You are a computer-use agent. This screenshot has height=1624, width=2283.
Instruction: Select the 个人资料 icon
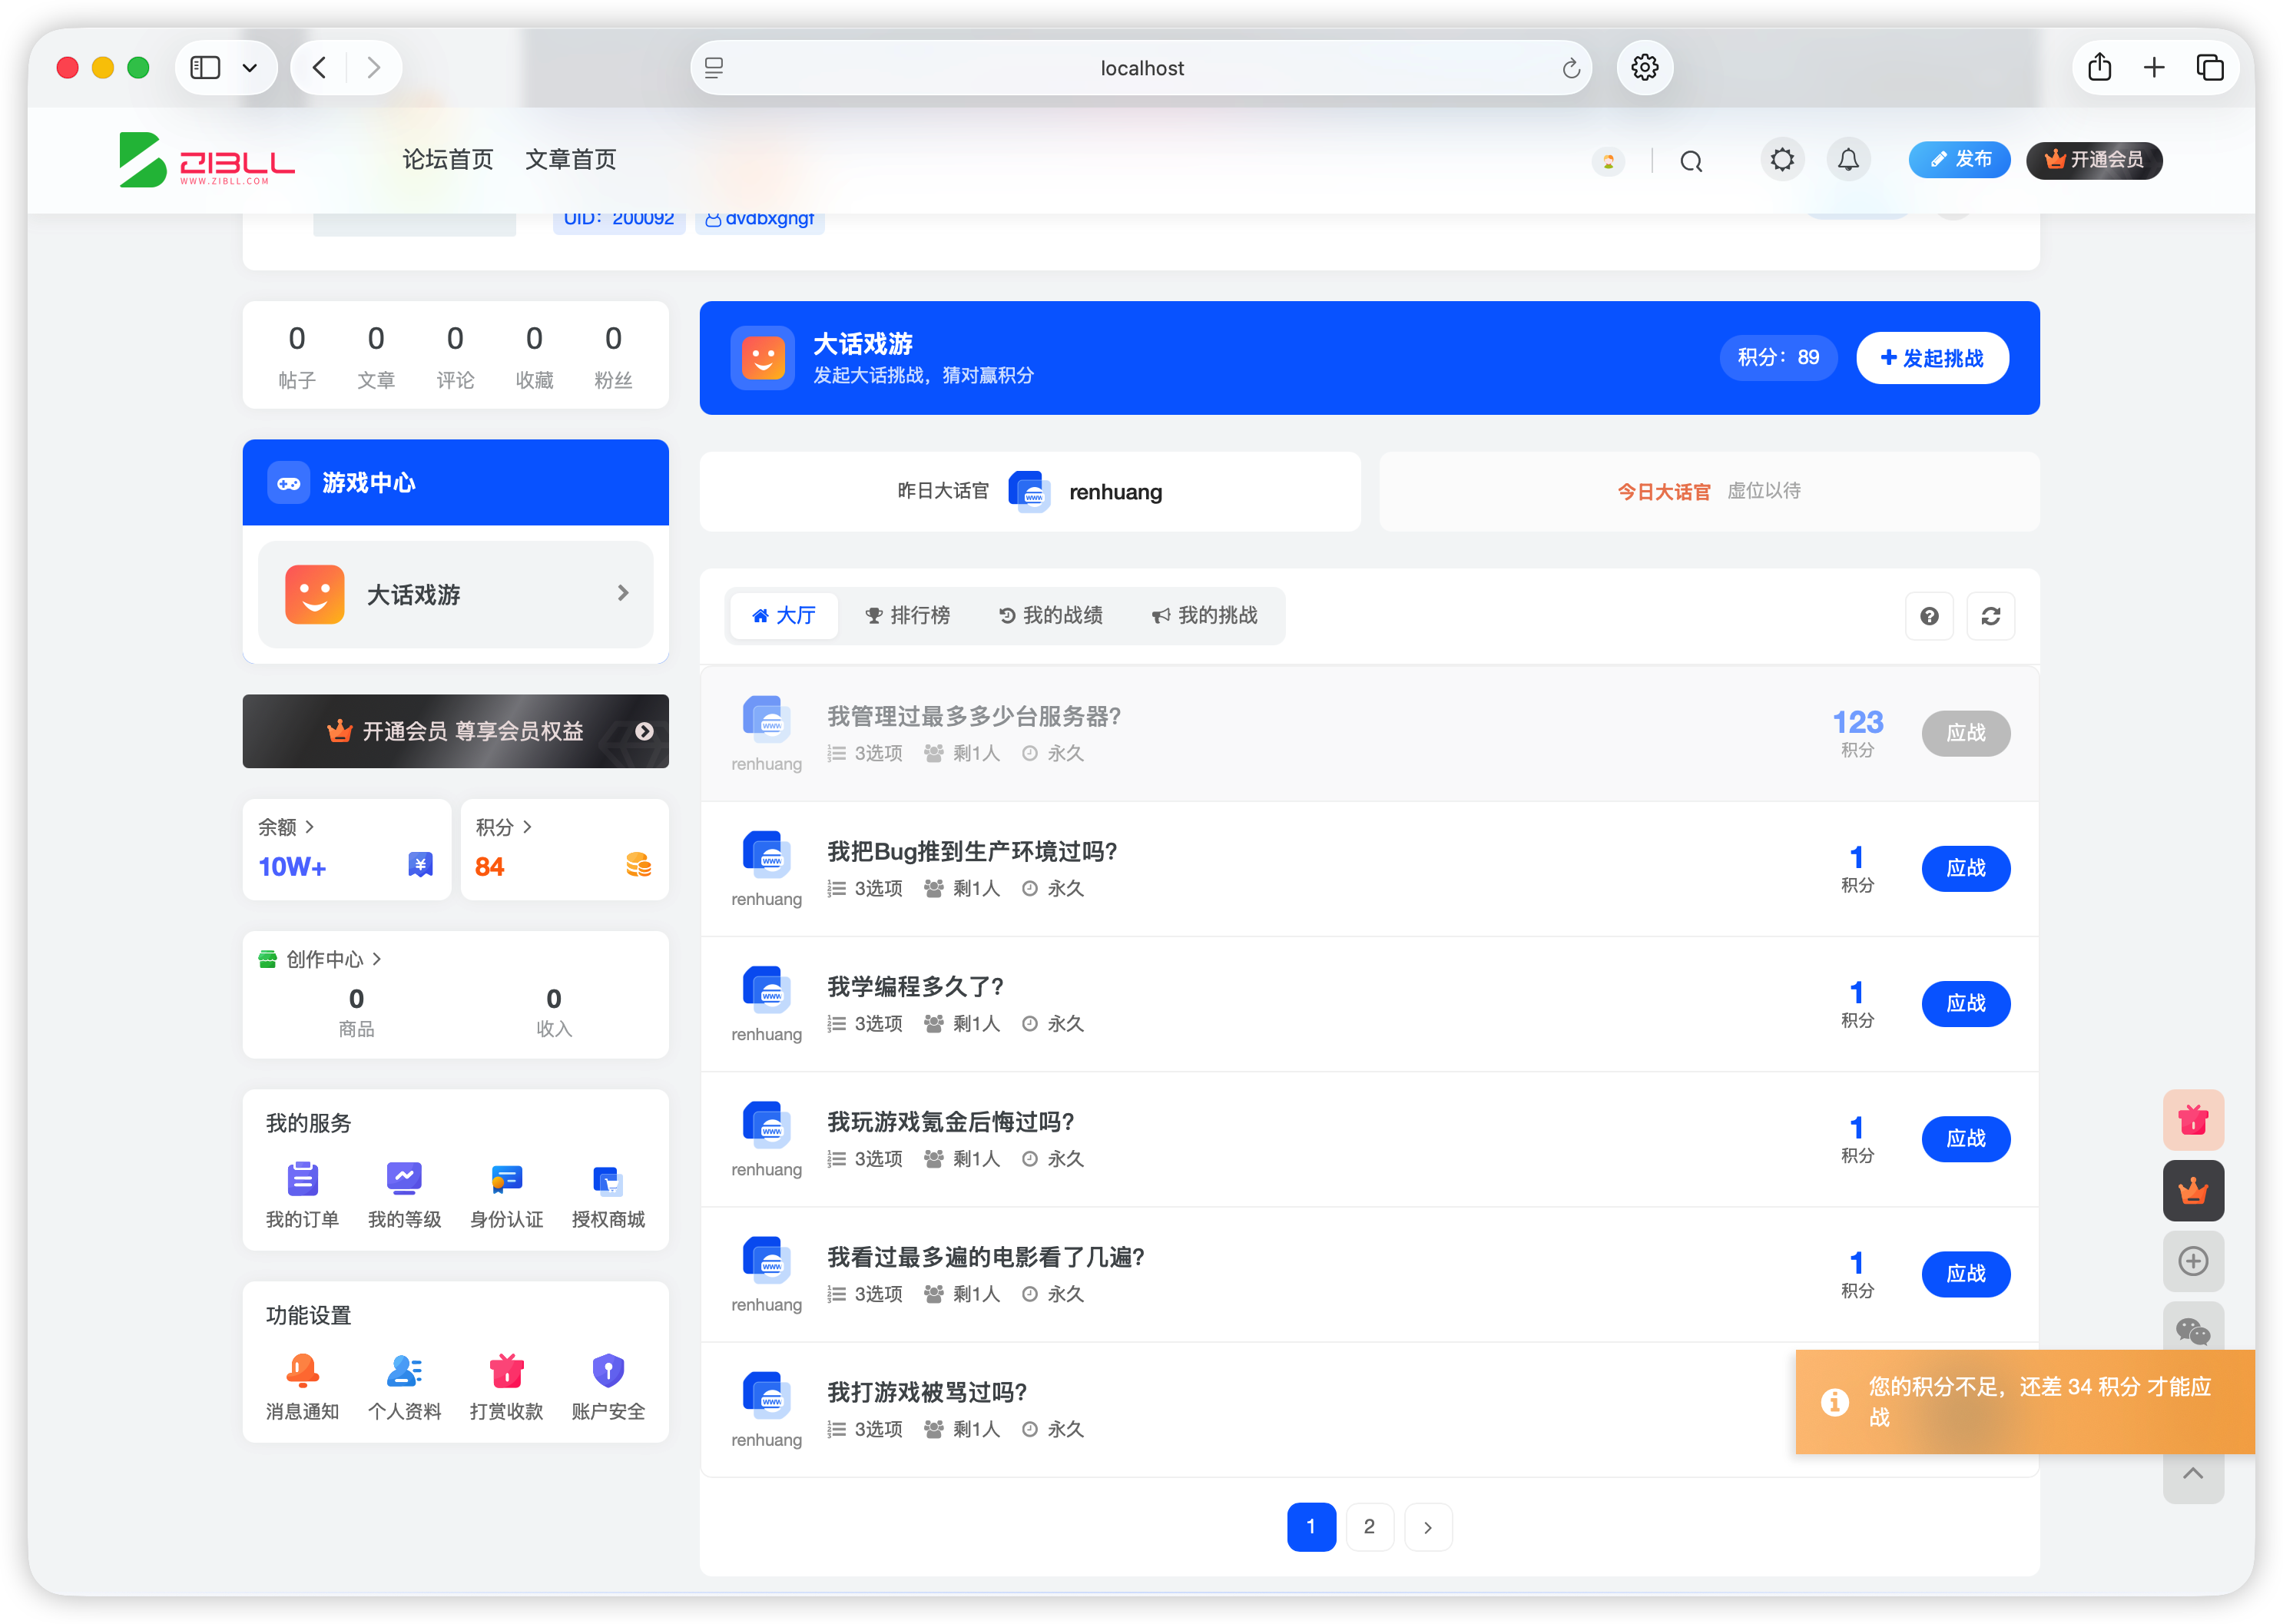(404, 1371)
